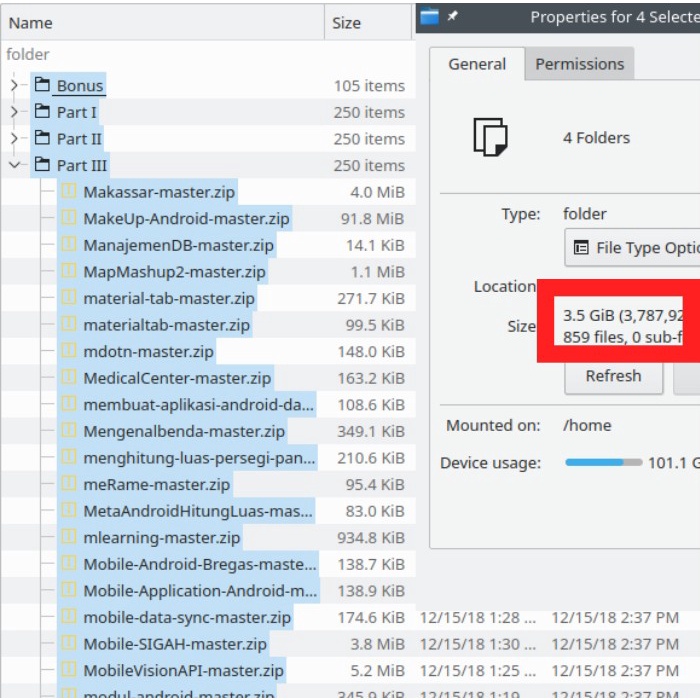Select MakeUp-Android-master.zip file name
The width and height of the screenshot is (700, 700).
[186, 219]
